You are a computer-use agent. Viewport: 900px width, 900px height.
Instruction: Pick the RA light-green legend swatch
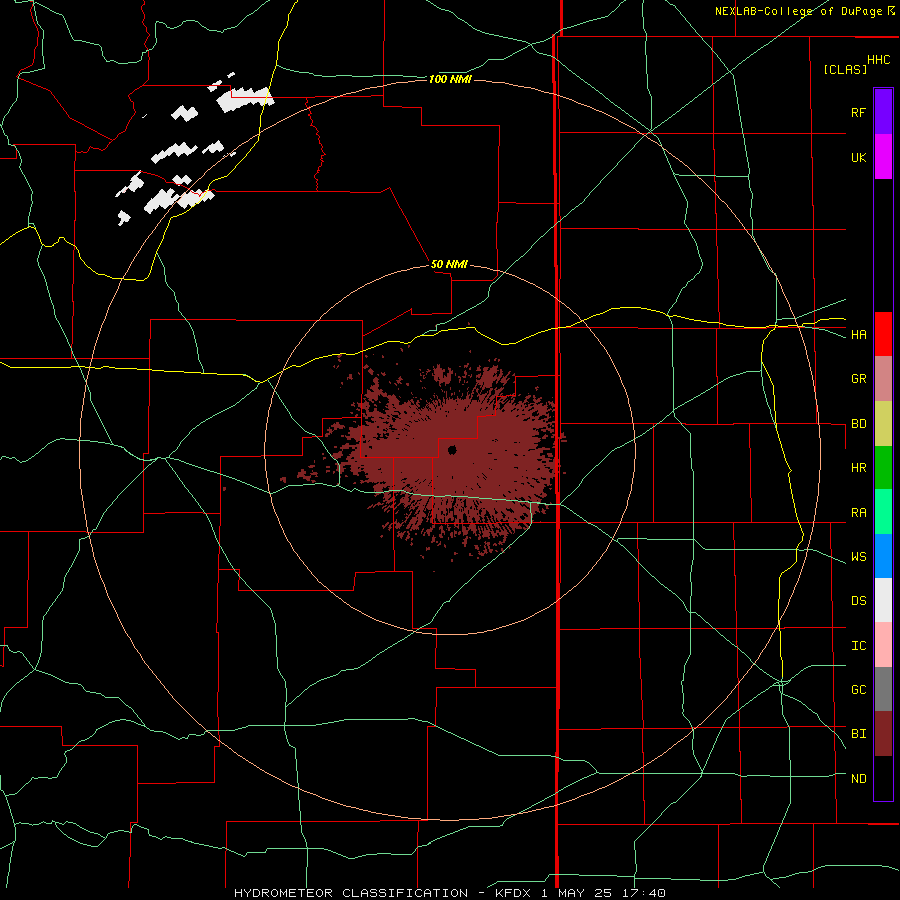coord(883,512)
